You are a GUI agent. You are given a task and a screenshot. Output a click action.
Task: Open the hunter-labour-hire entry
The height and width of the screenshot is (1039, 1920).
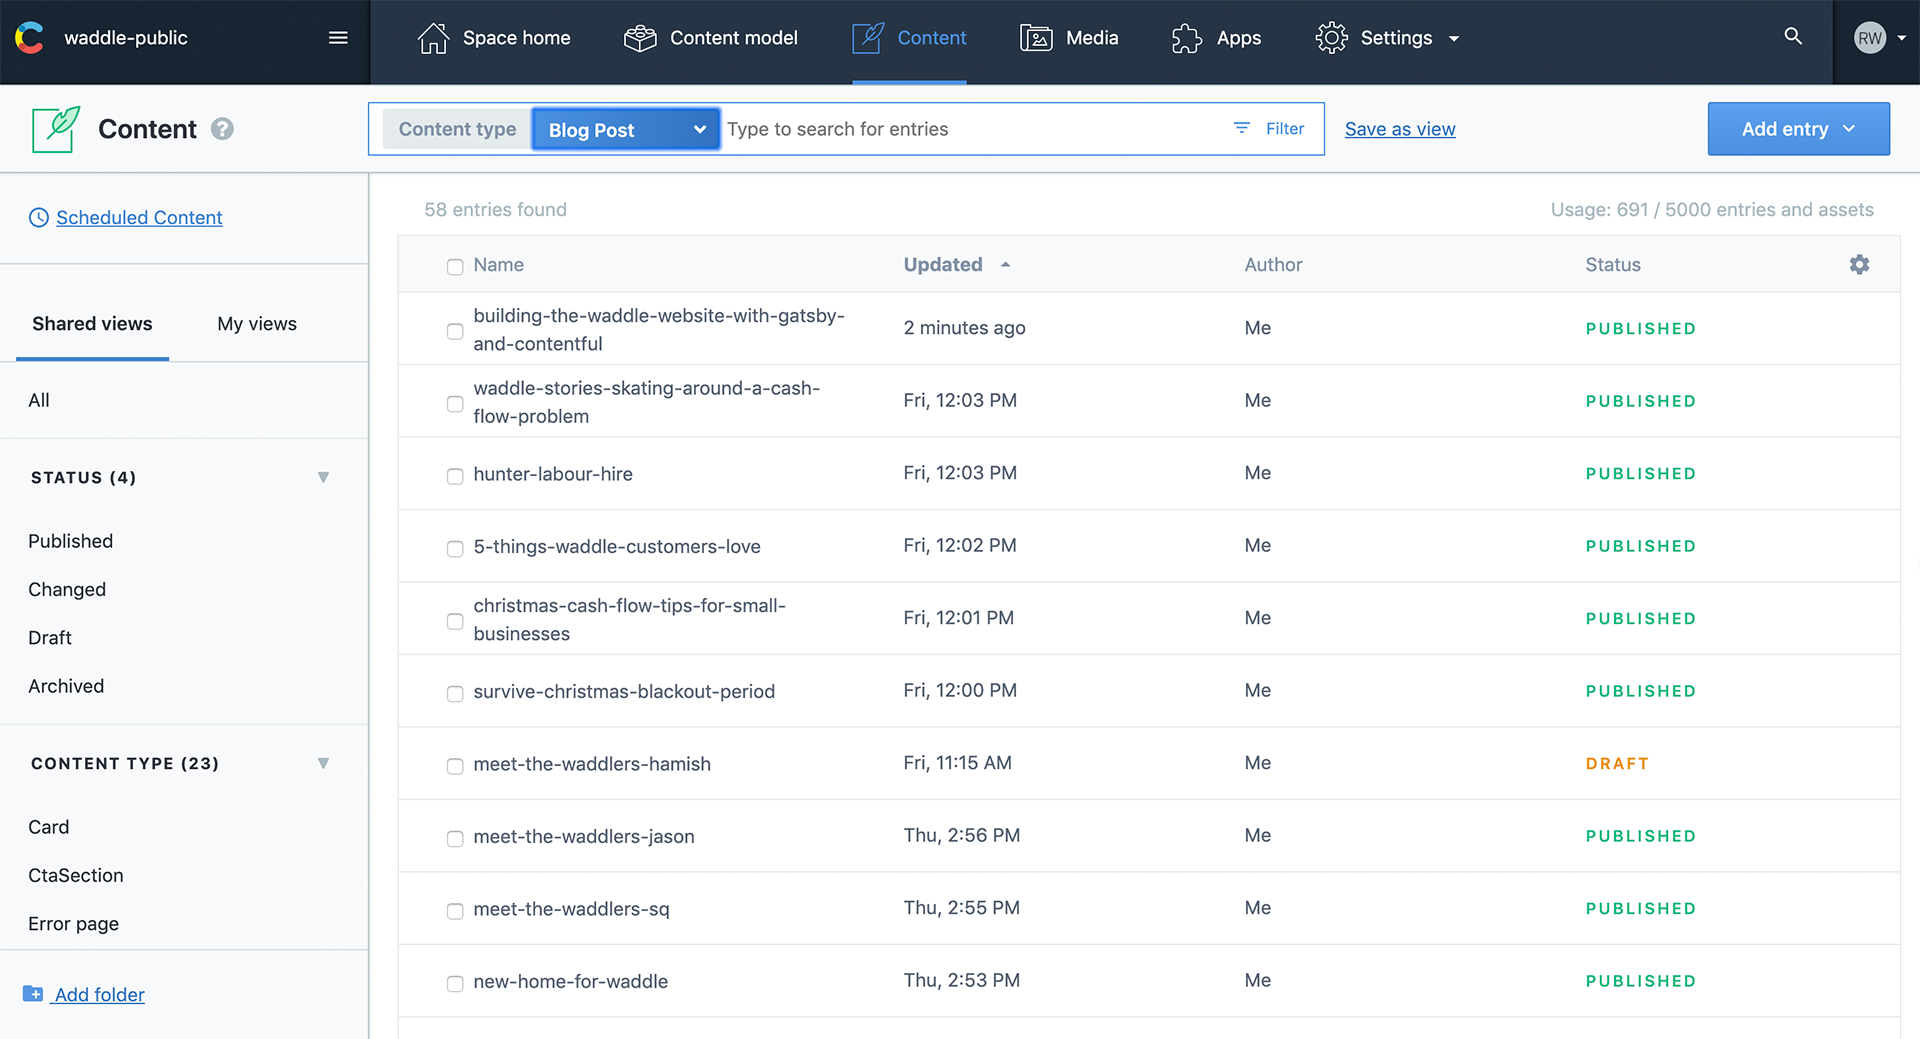pos(553,474)
